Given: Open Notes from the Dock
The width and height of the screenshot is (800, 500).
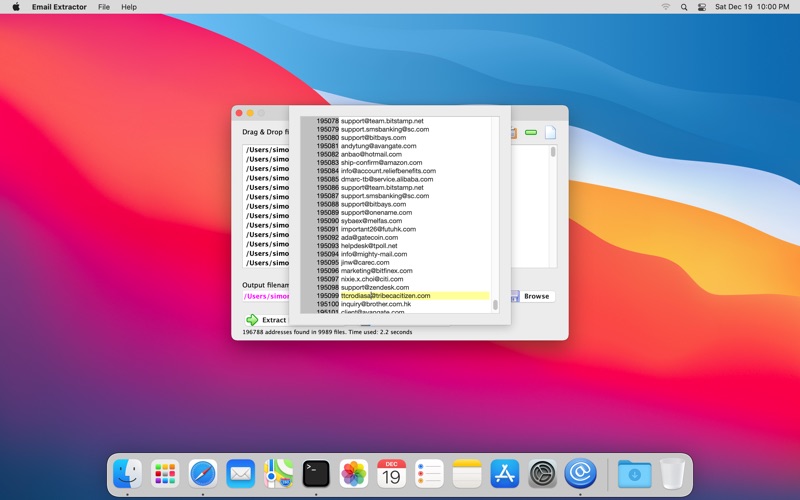Looking at the screenshot, I should pyautogui.click(x=467, y=473).
